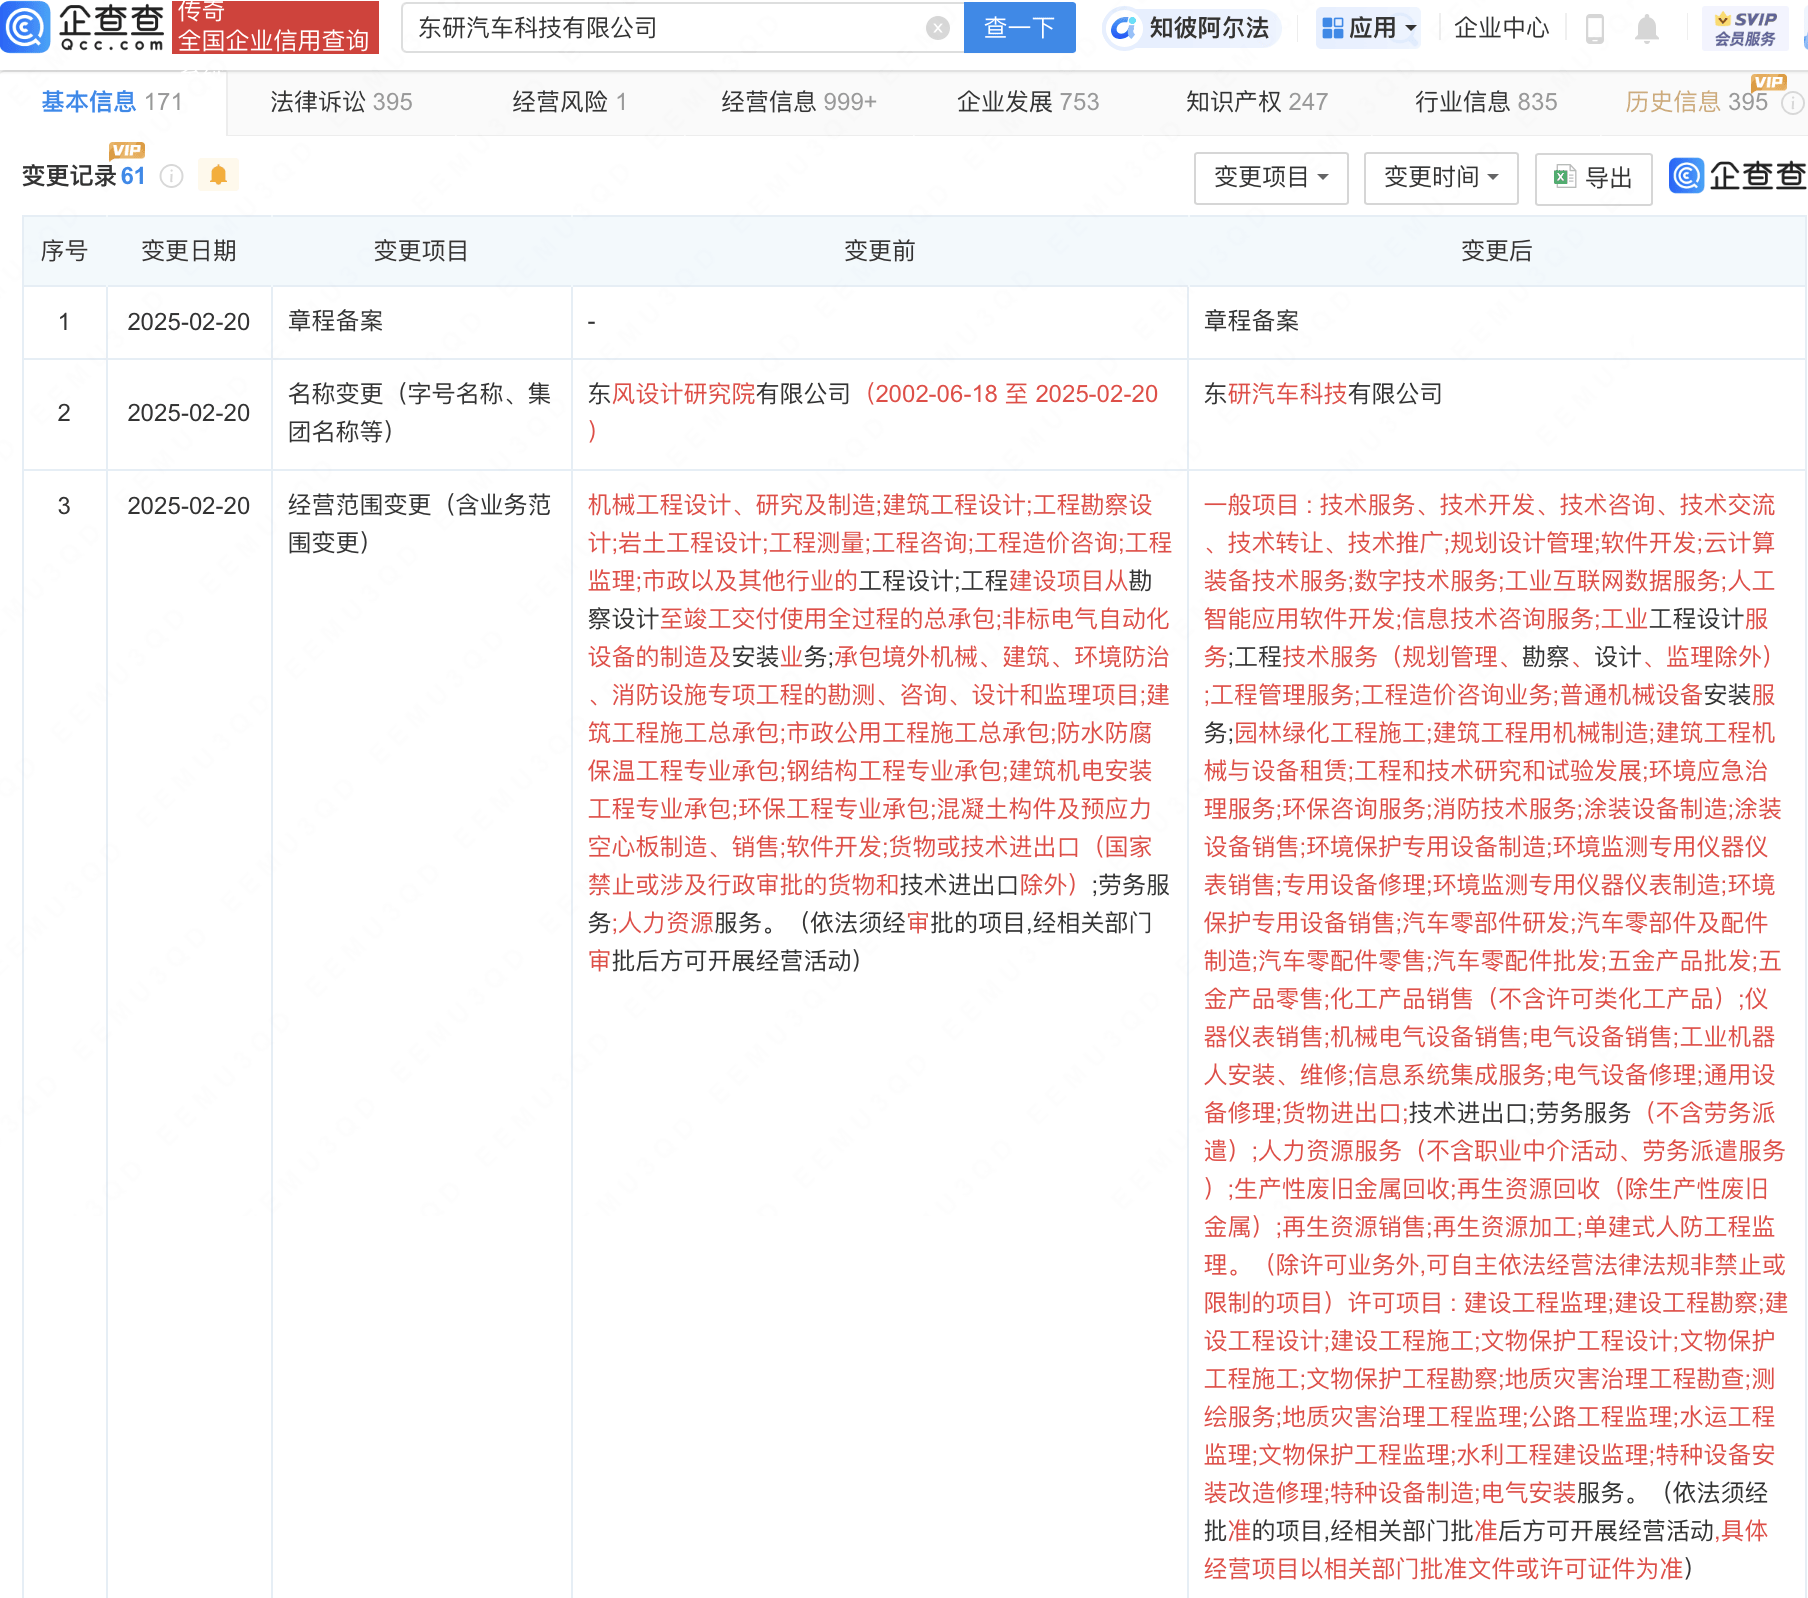Switch to 企业发展 tab
The image size is (1808, 1598).
pyautogui.click(x=1028, y=102)
